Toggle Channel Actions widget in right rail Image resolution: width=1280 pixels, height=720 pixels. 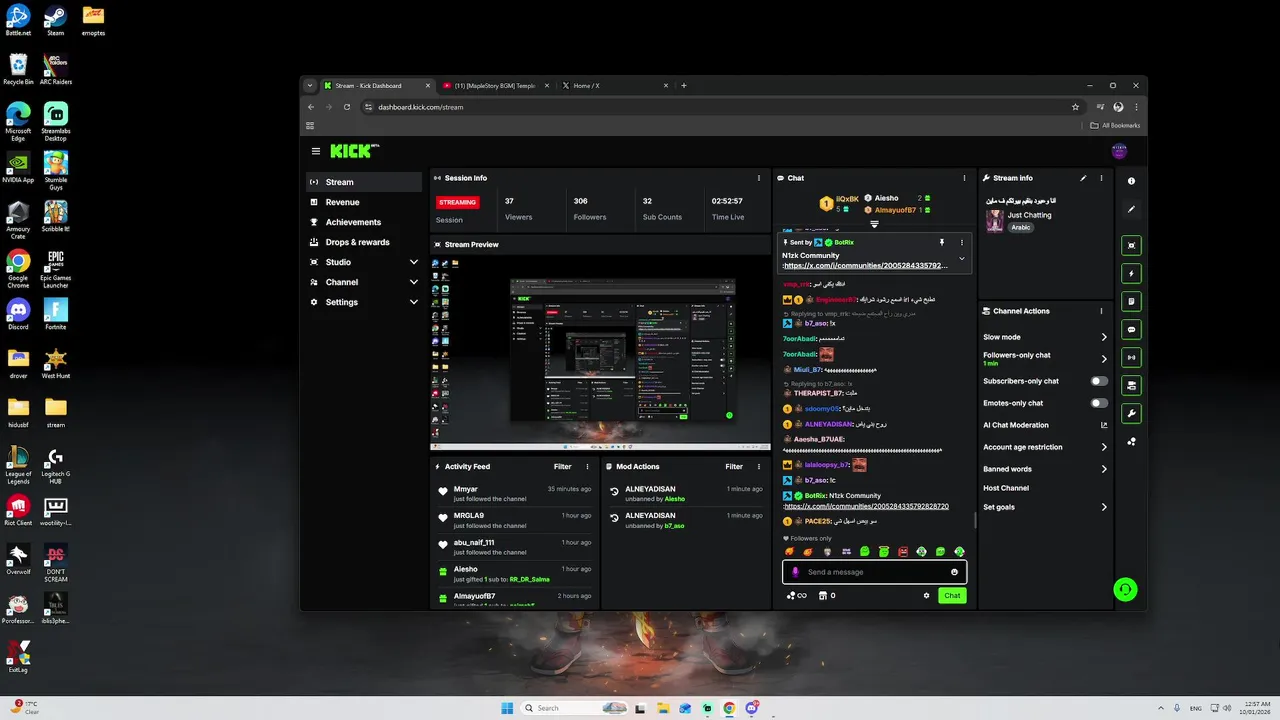1132,385
